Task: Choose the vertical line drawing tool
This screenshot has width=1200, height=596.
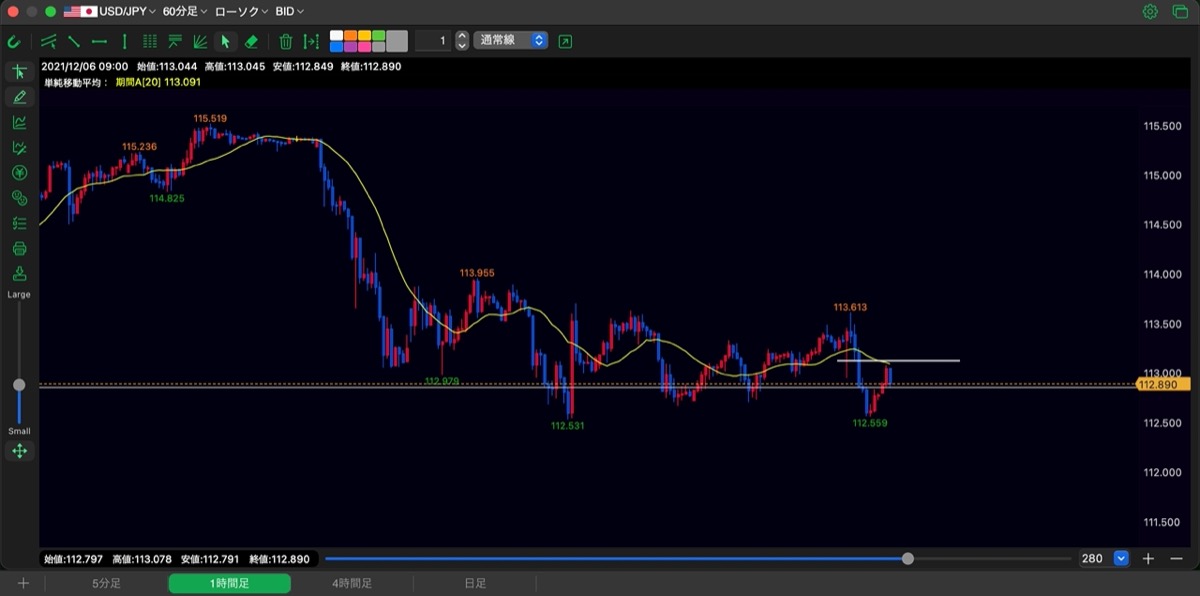Action: click(x=124, y=41)
